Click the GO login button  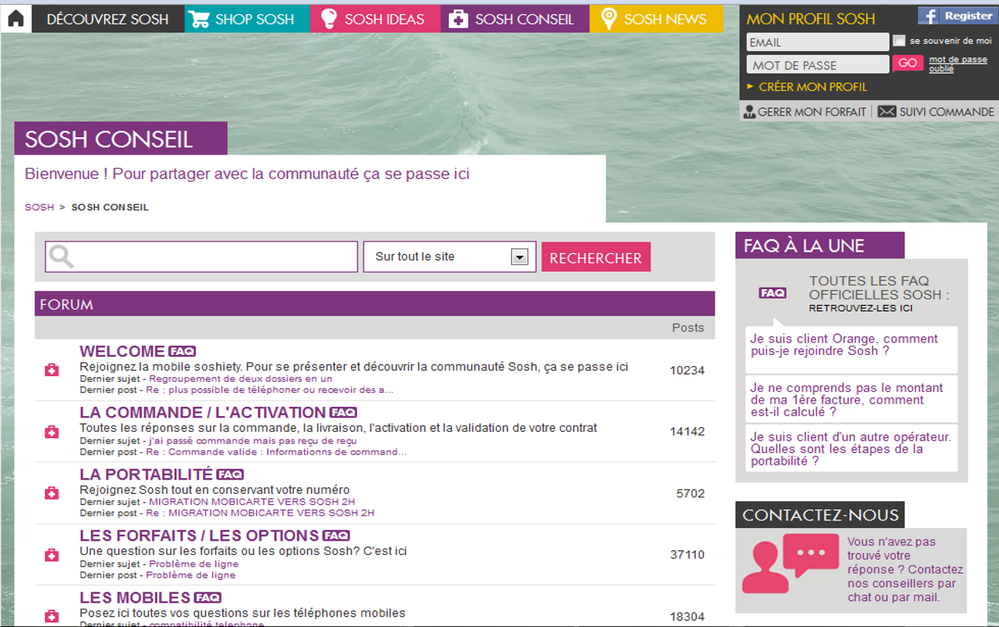[908, 62]
